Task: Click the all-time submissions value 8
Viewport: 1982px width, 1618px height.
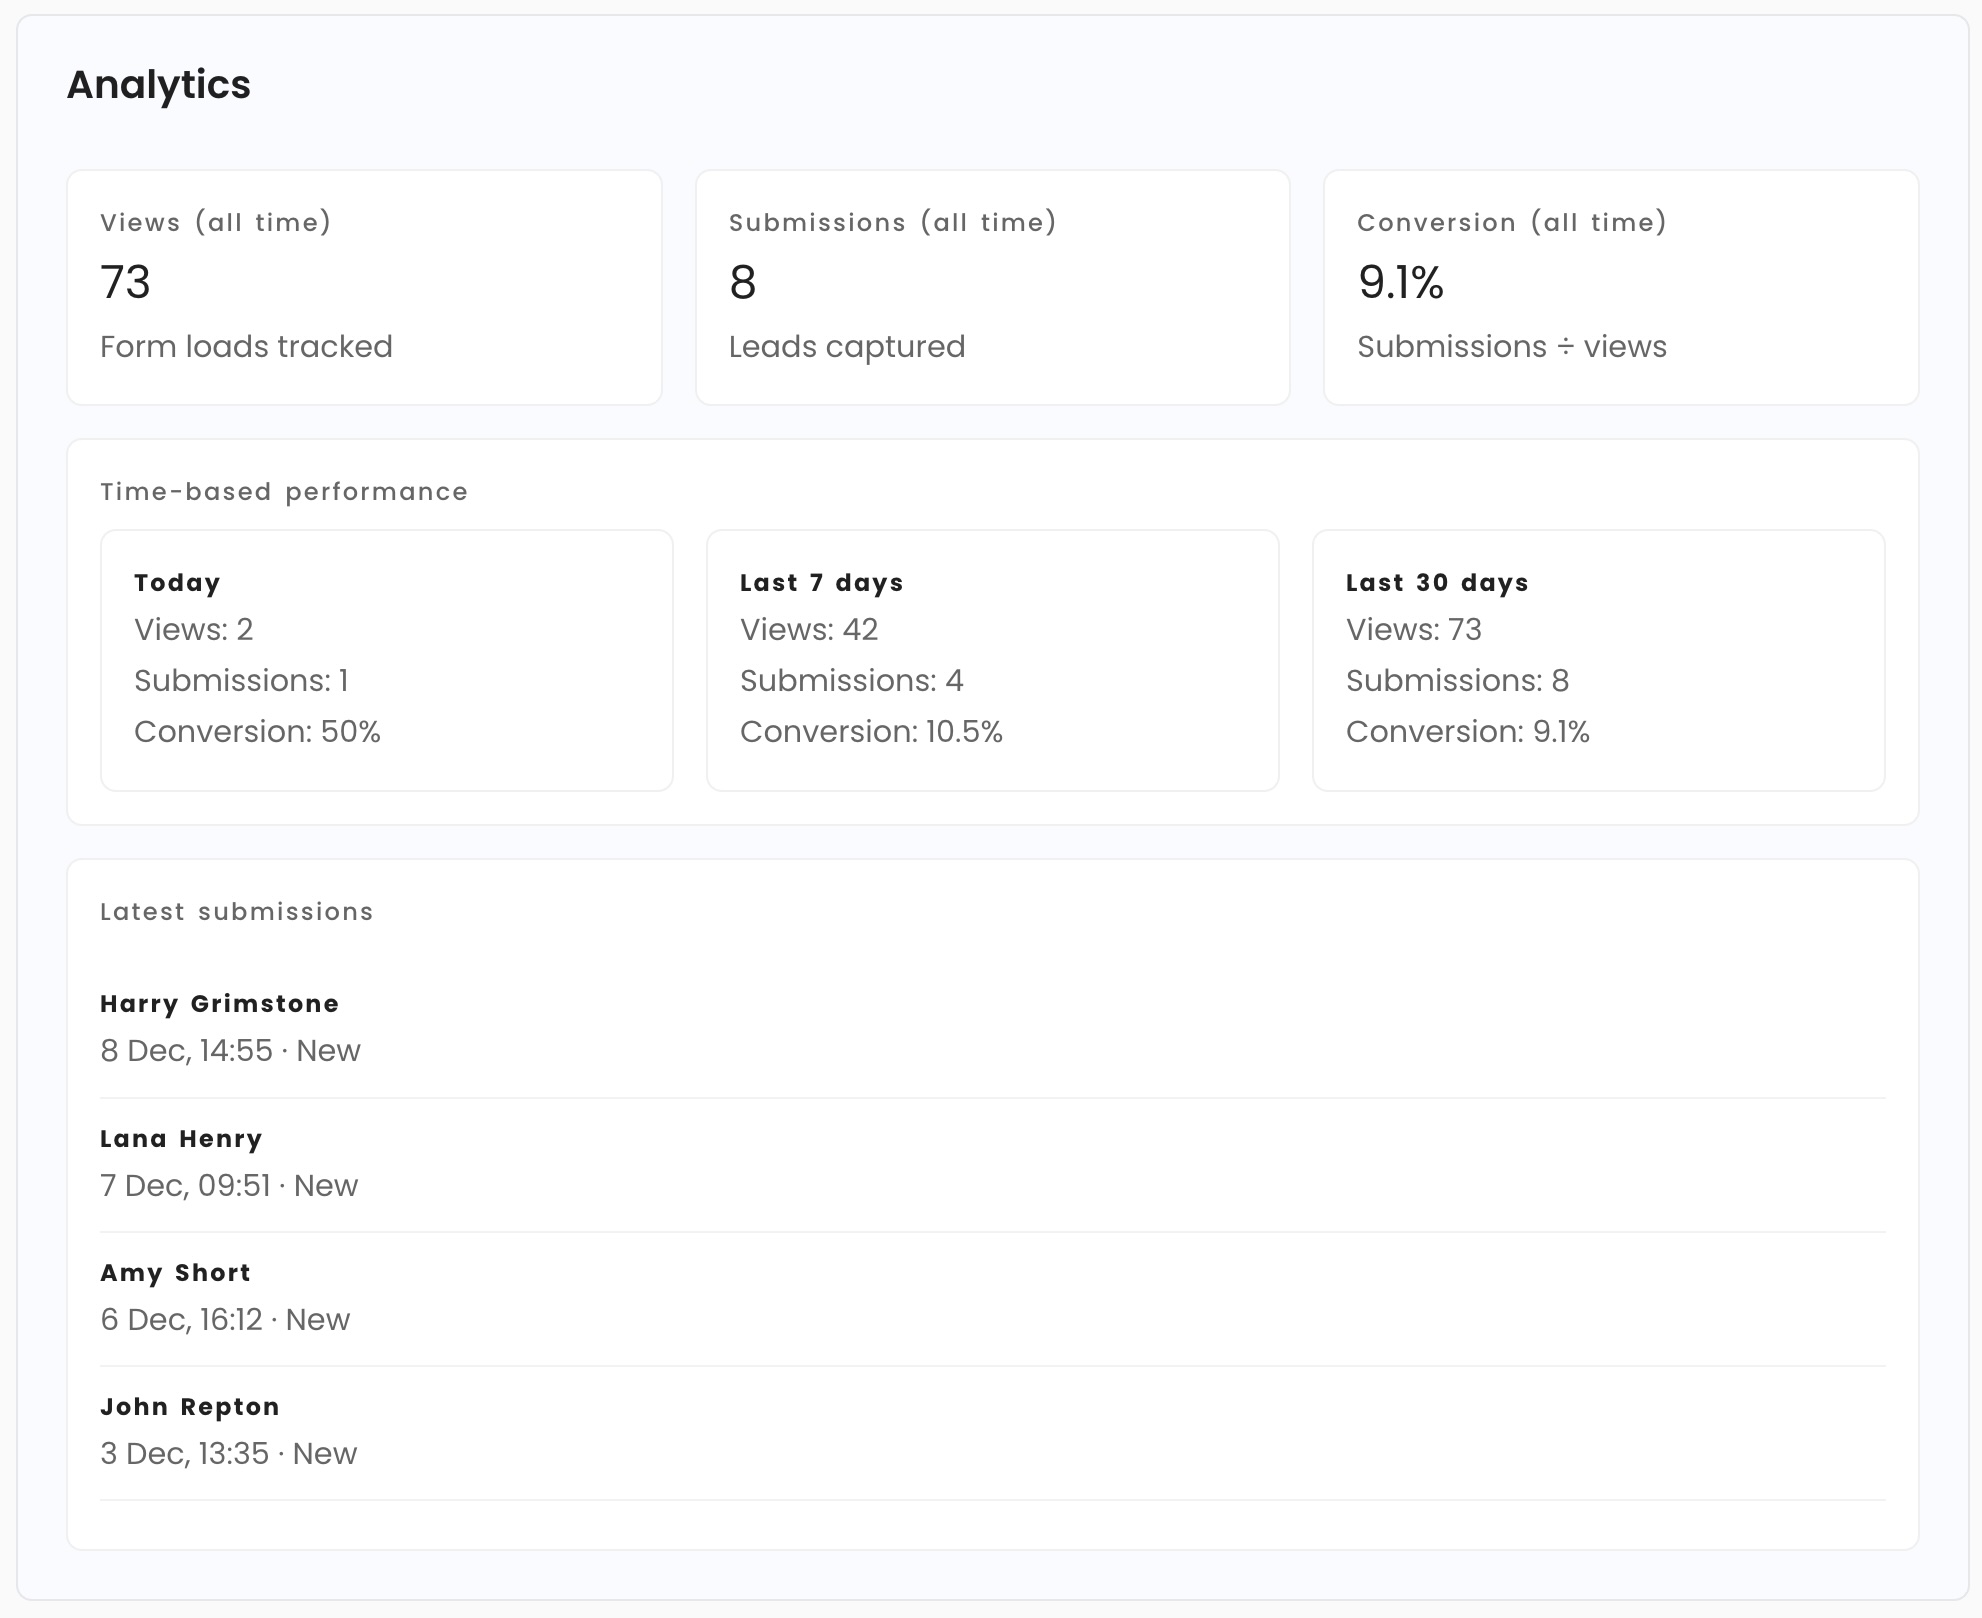Action: 743,282
